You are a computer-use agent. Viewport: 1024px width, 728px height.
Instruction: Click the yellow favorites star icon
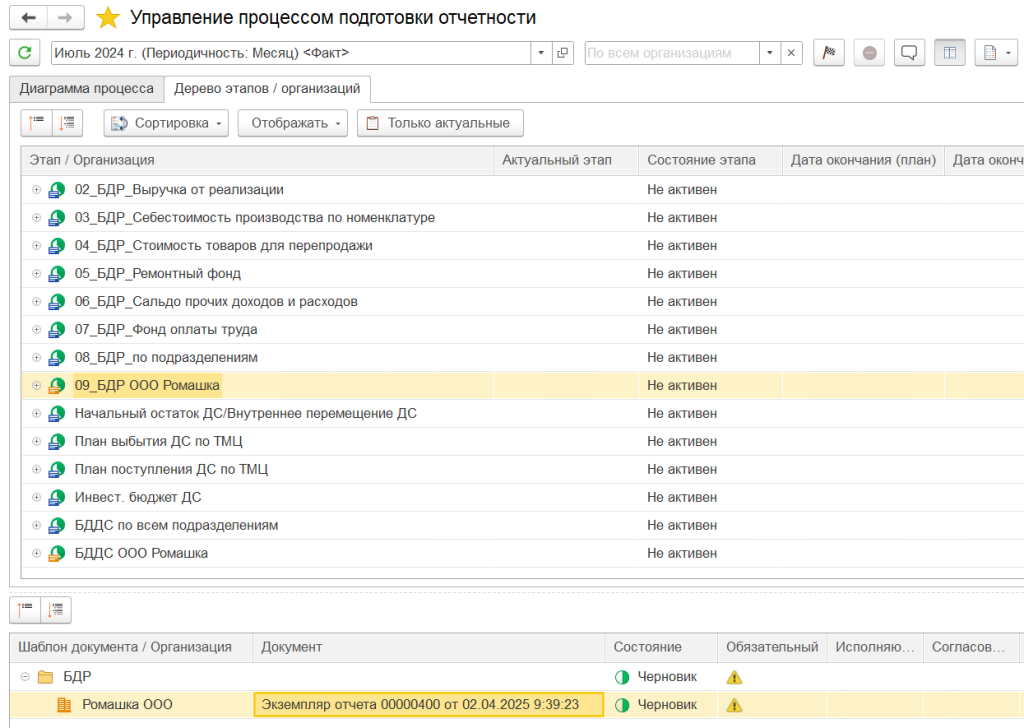(x=108, y=18)
